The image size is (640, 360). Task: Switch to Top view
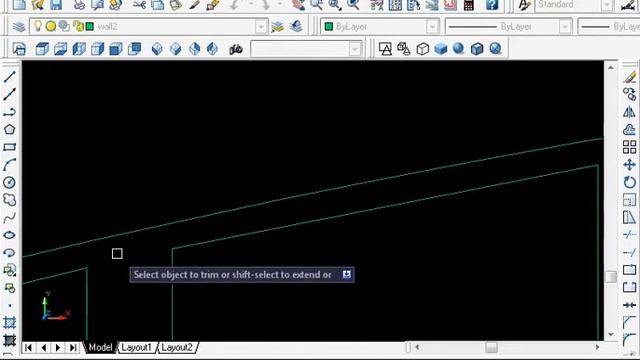click(x=42, y=49)
